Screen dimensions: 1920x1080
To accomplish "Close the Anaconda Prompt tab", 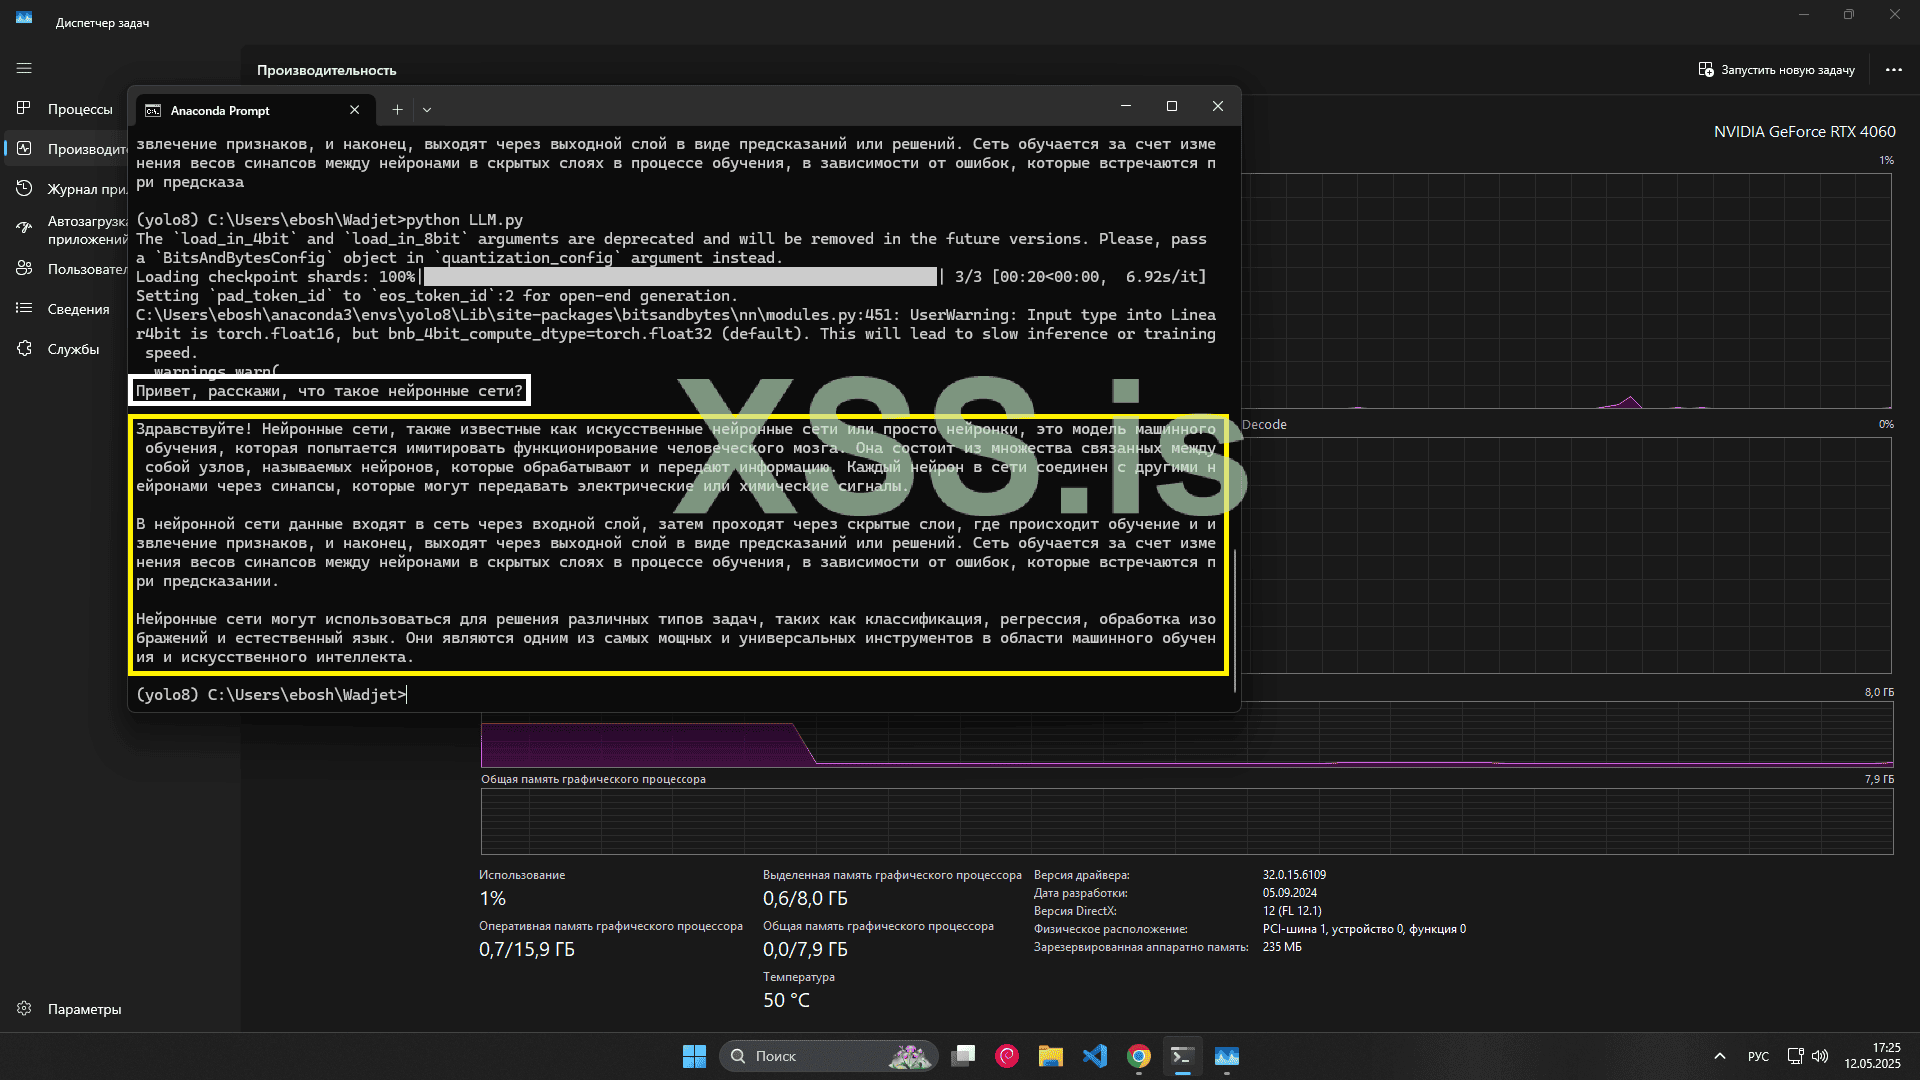I will 355,110.
